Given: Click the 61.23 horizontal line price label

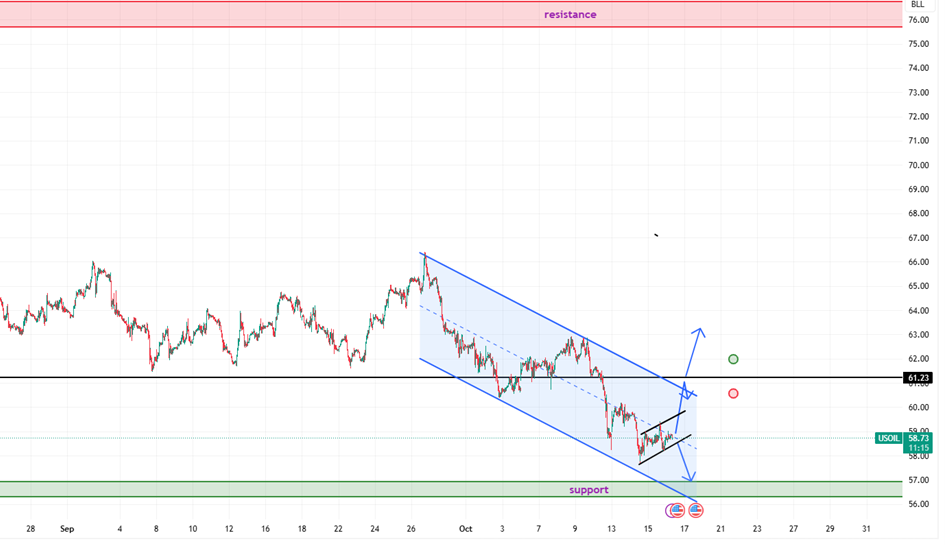Looking at the screenshot, I should point(917,378).
